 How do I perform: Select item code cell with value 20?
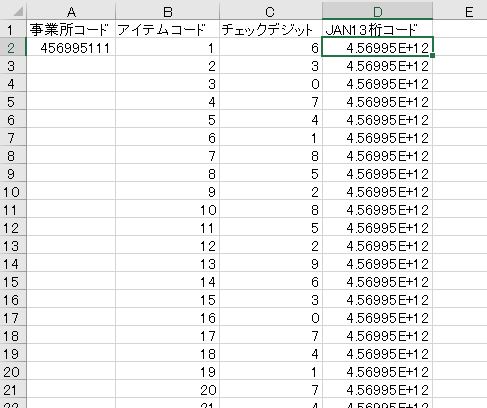pos(168,390)
